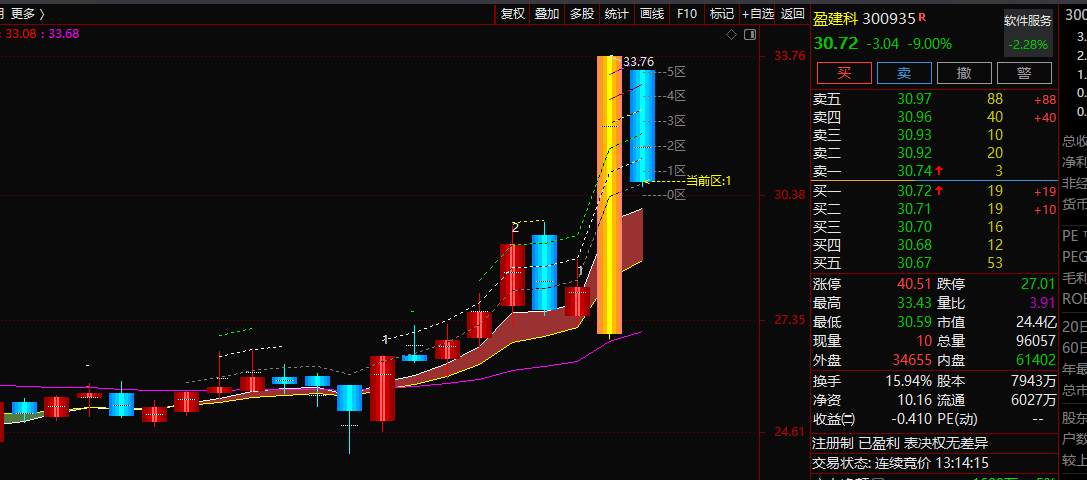1087x480 pixels.
Task: Click the red R margin marker
Action: [922, 17]
